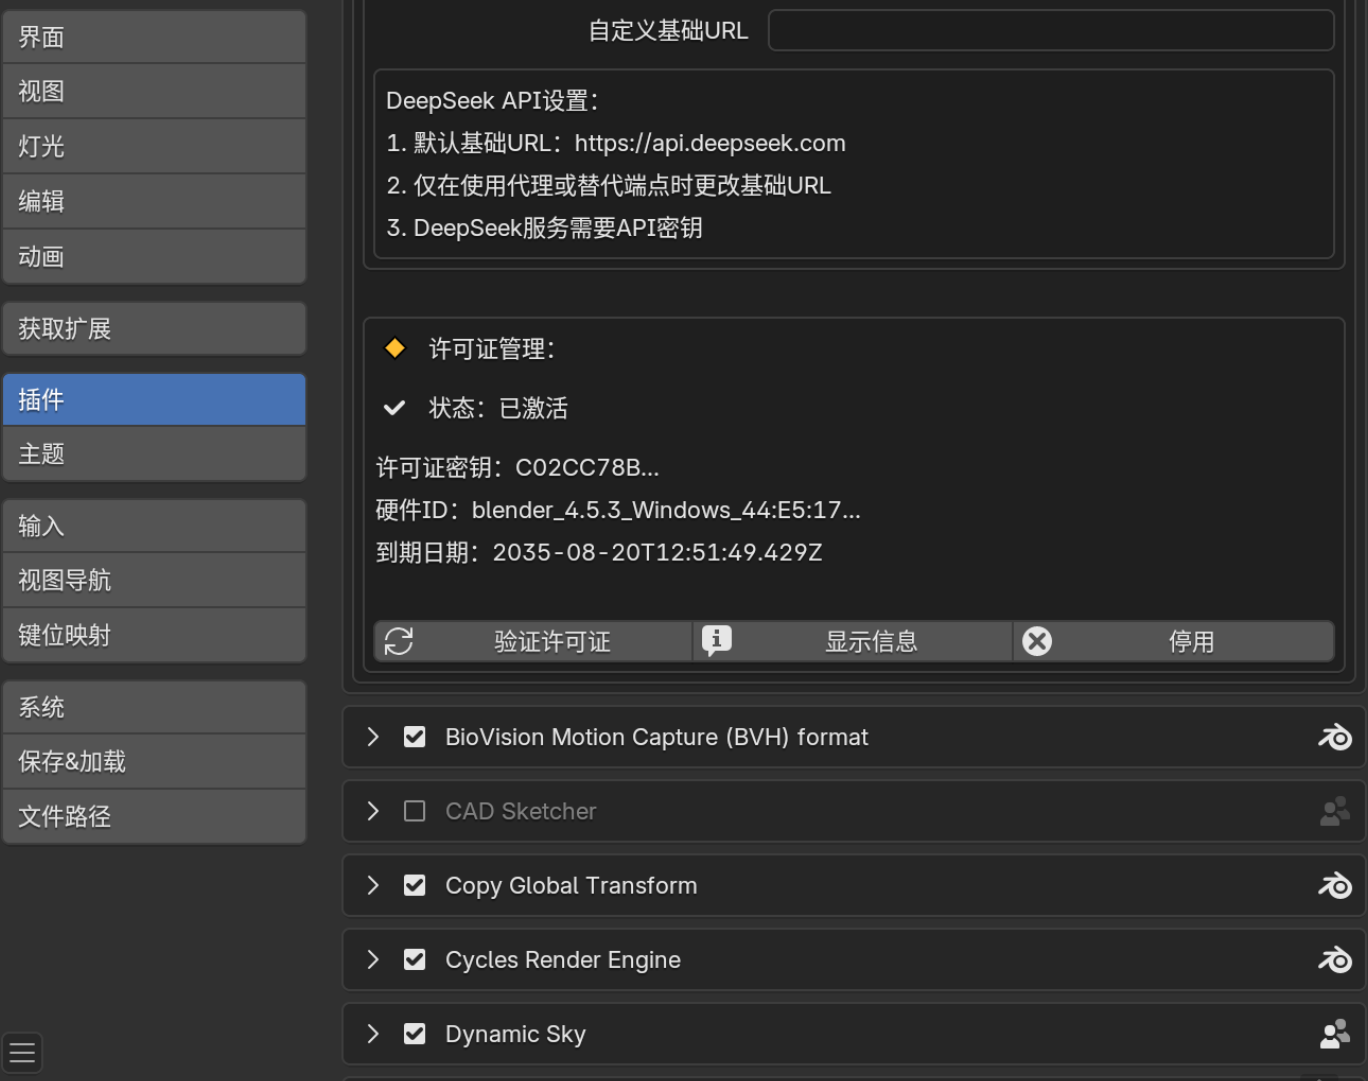Click the orange diamond icon beside 许可证管理
1368x1081 pixels.
click(x=395, y=348)
